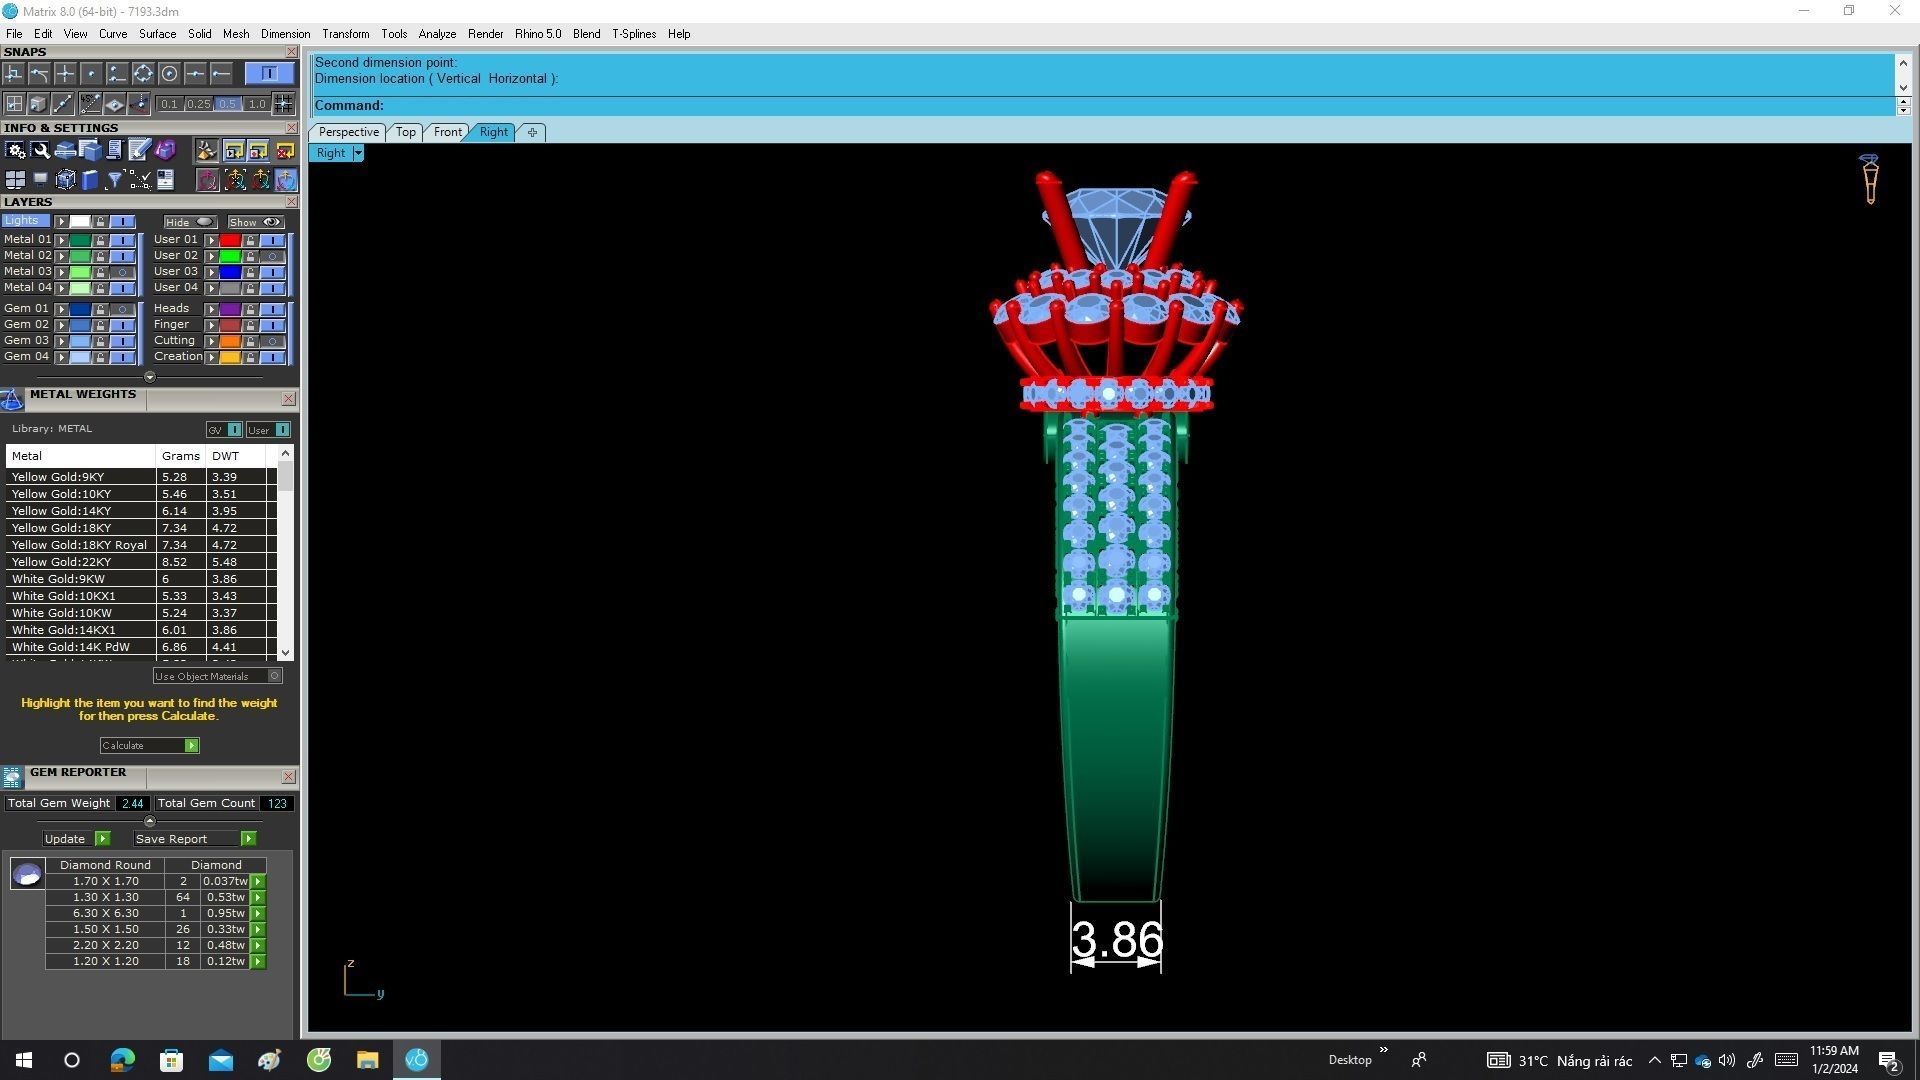Click the funnel filter icon
The image size is (1920, 1080).
coord(114,180)
